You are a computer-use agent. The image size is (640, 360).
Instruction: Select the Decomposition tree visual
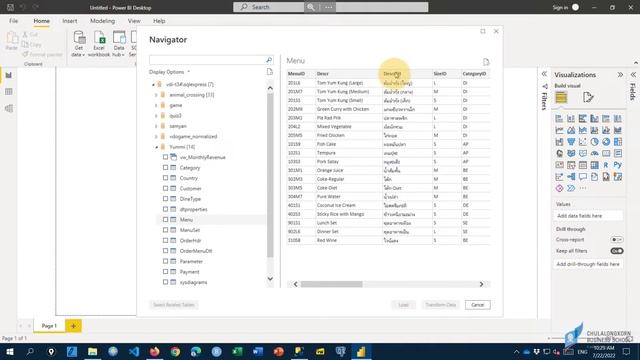tap(571, 177)
